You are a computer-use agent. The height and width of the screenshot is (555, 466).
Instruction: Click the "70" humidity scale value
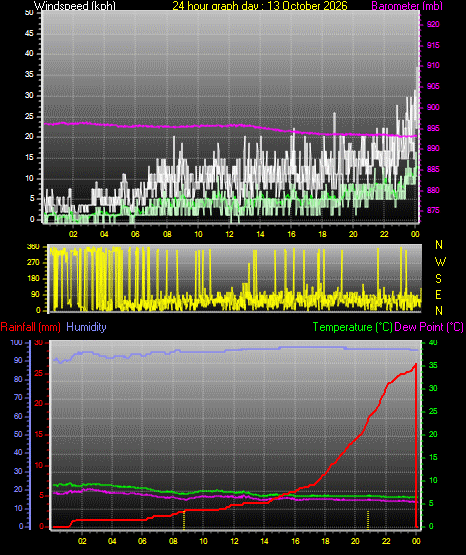(x=18, y=397)
